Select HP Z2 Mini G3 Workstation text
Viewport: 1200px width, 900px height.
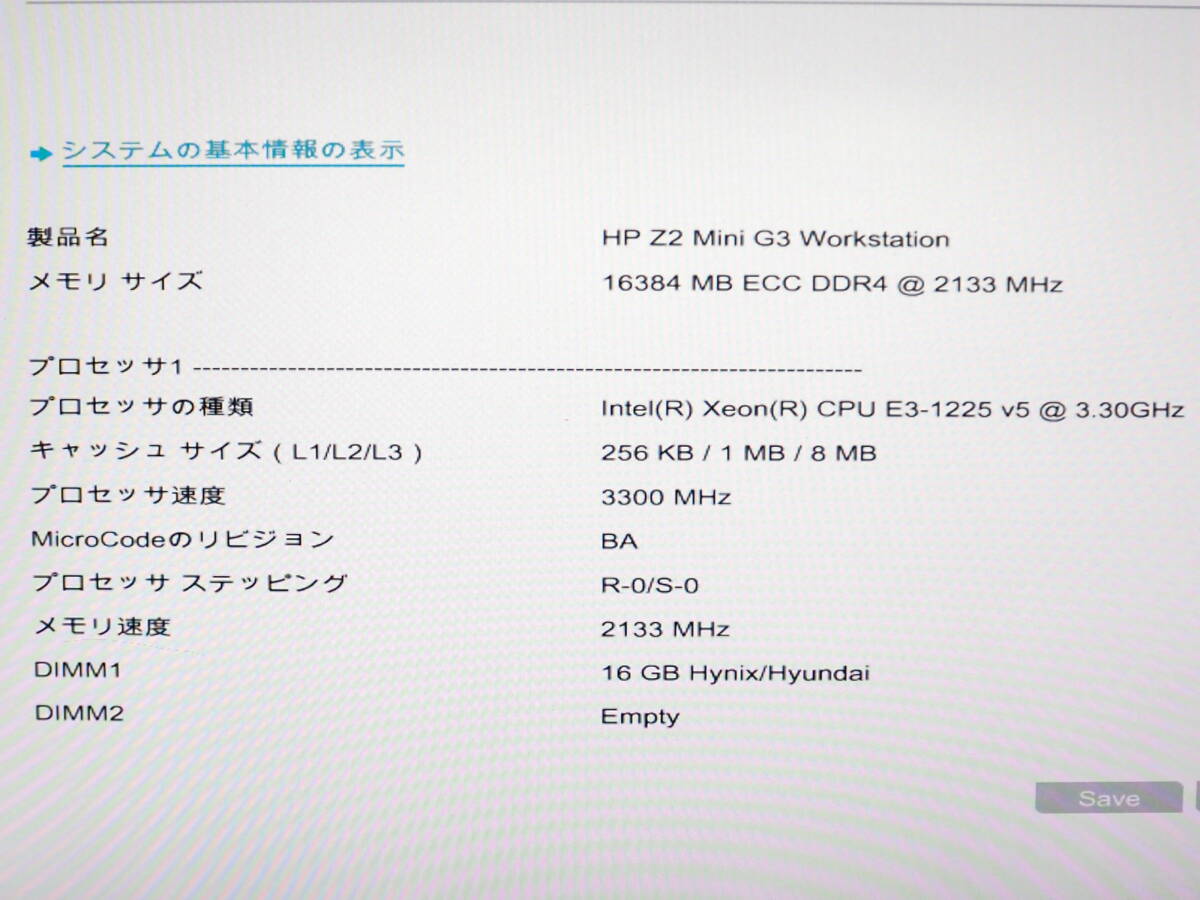point(776,239)
